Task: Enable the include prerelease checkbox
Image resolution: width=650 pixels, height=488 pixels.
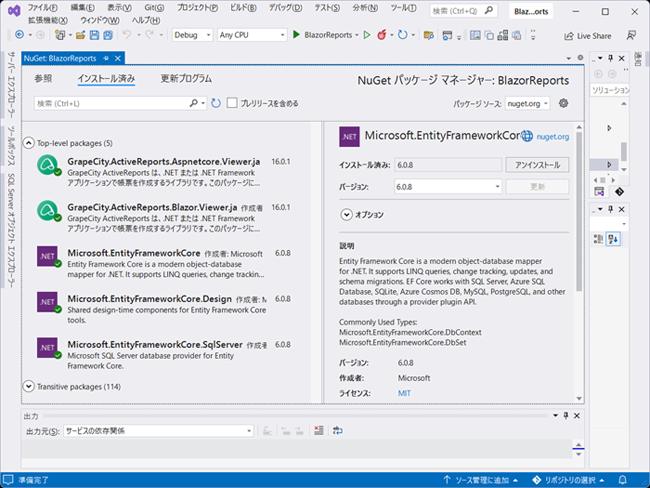Action: pos(232,103)
